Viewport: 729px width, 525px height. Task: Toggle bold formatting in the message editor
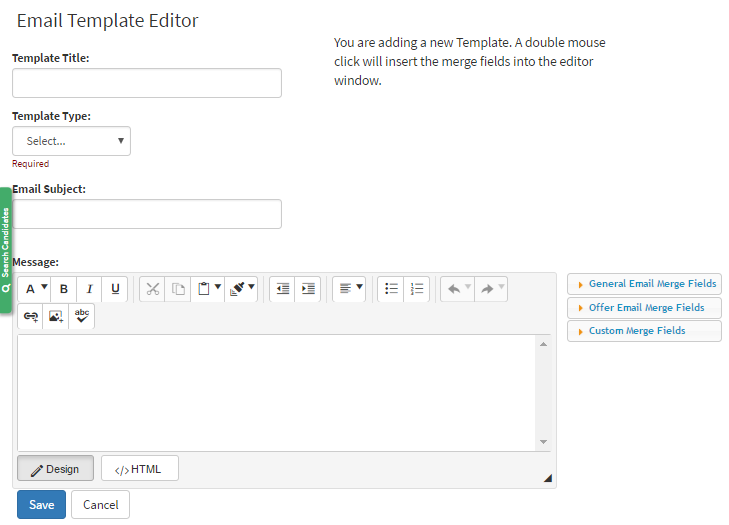tap(64, 289)
